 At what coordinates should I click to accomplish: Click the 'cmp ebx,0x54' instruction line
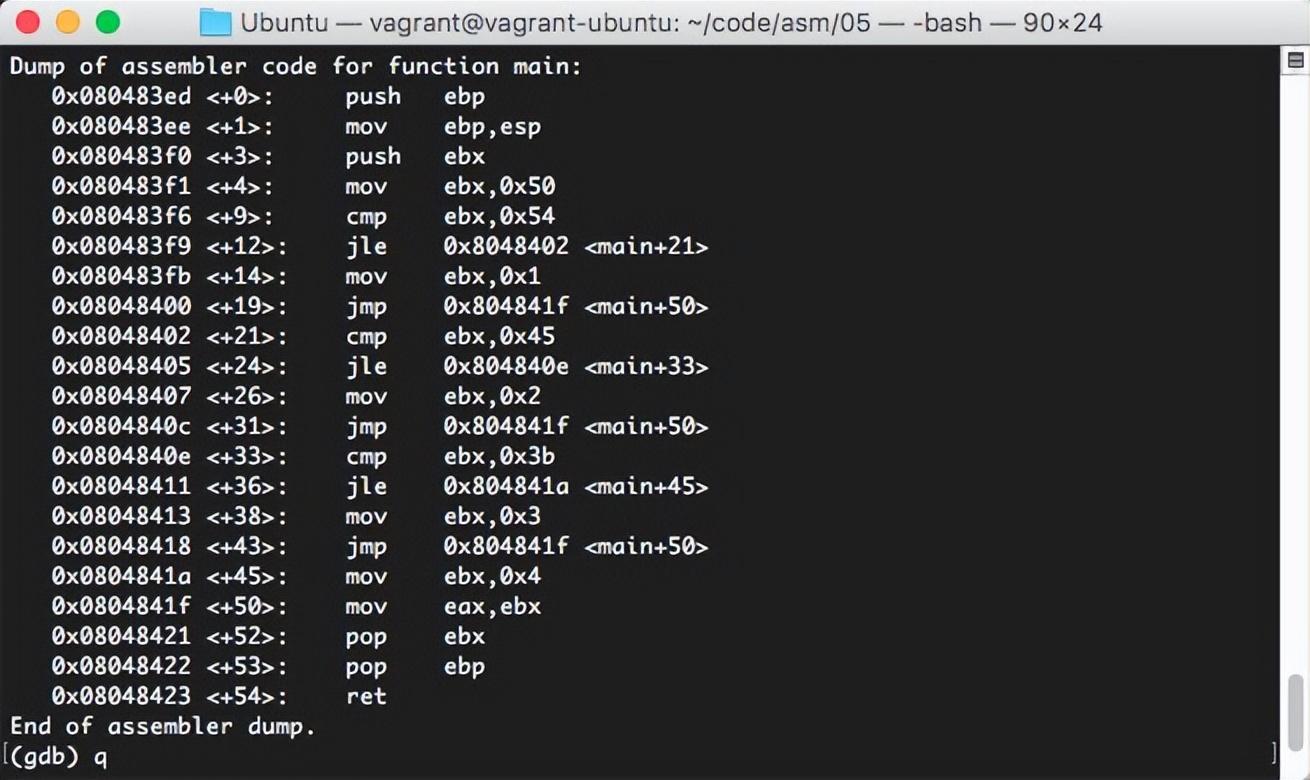(x=303, y=217)
